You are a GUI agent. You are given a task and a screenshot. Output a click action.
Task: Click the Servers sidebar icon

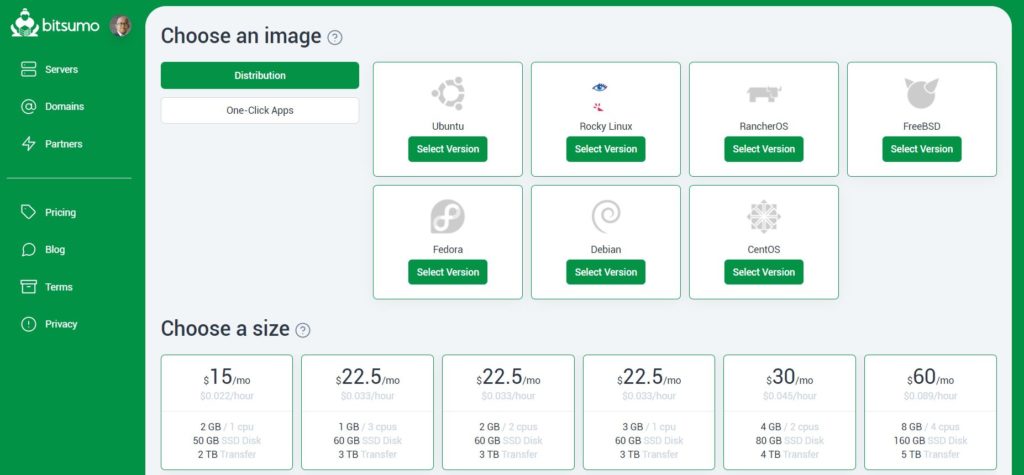coord(29,69)
